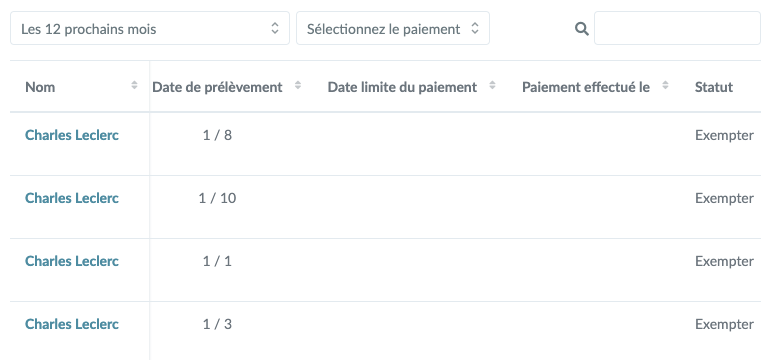Open Charles Leclerc link in 1 / 10 row
769x360 pixels.
[72, 198]
